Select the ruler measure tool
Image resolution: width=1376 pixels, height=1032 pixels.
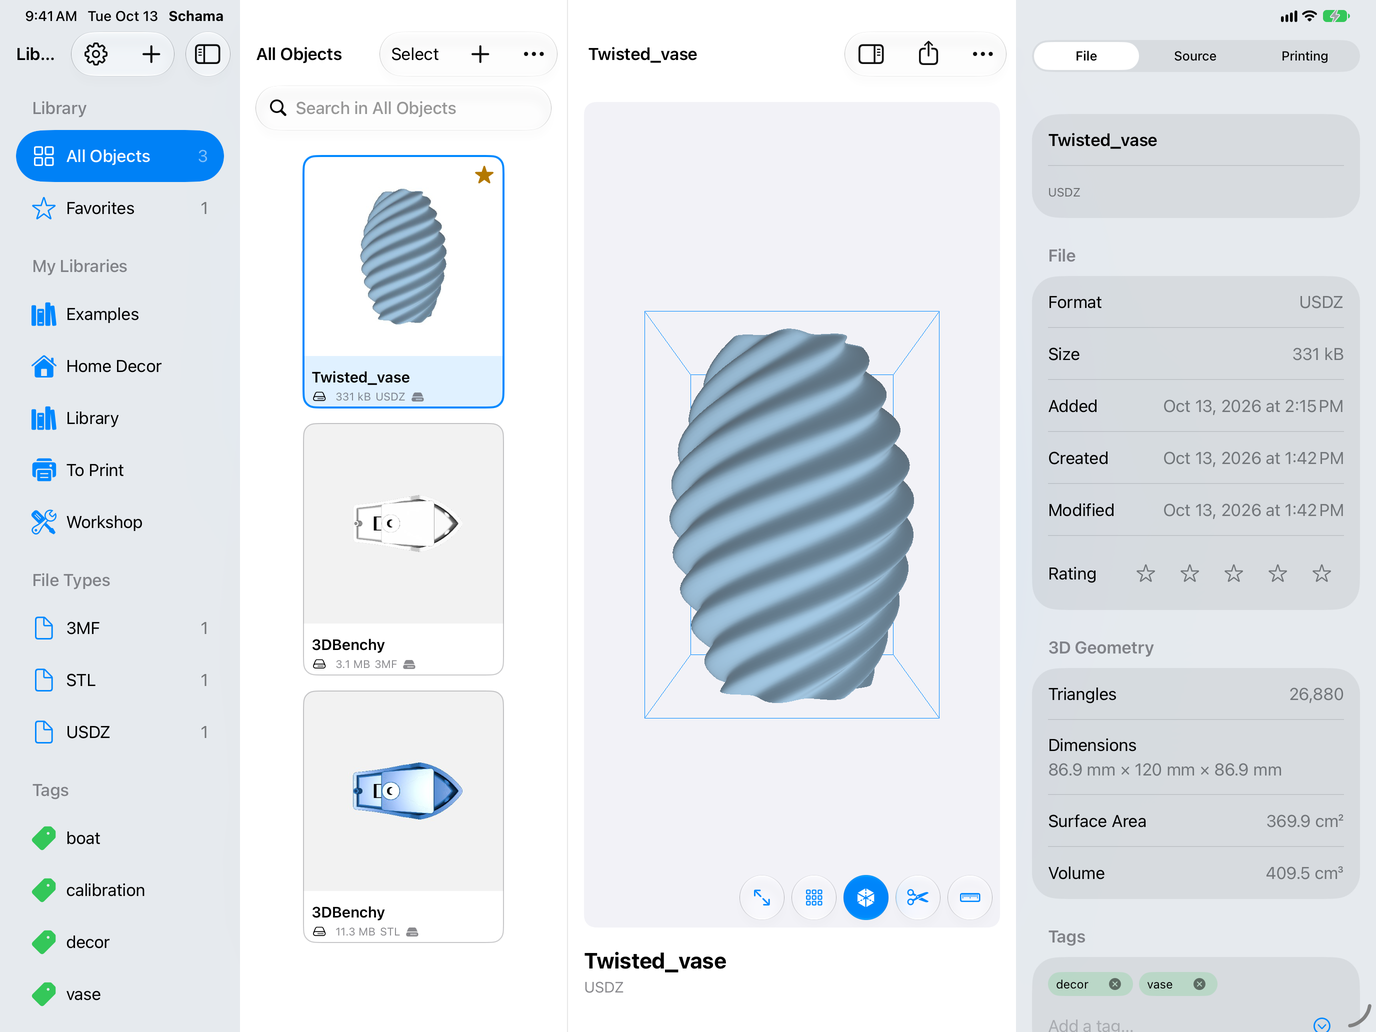970,898
